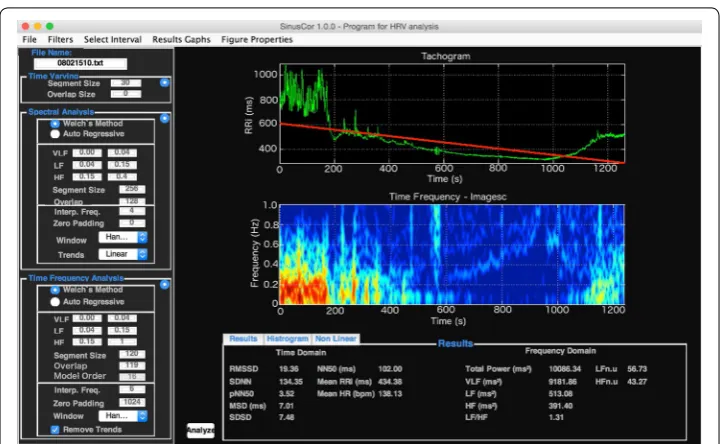Viewport: 721px width, 444px height.
Task: Open the Window dropdown in Time Frequency Analysis
Action: [123, 416]
